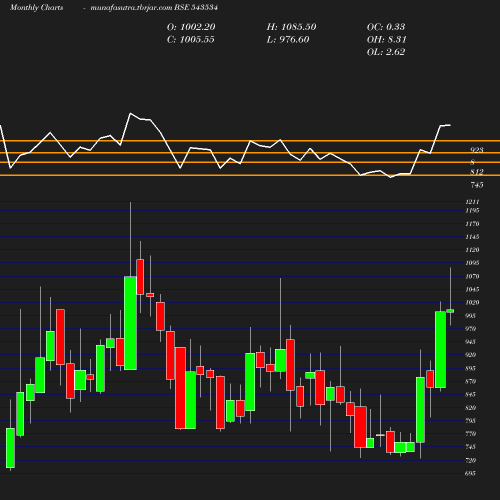Click the 1045 price axis label

[473, 289]
